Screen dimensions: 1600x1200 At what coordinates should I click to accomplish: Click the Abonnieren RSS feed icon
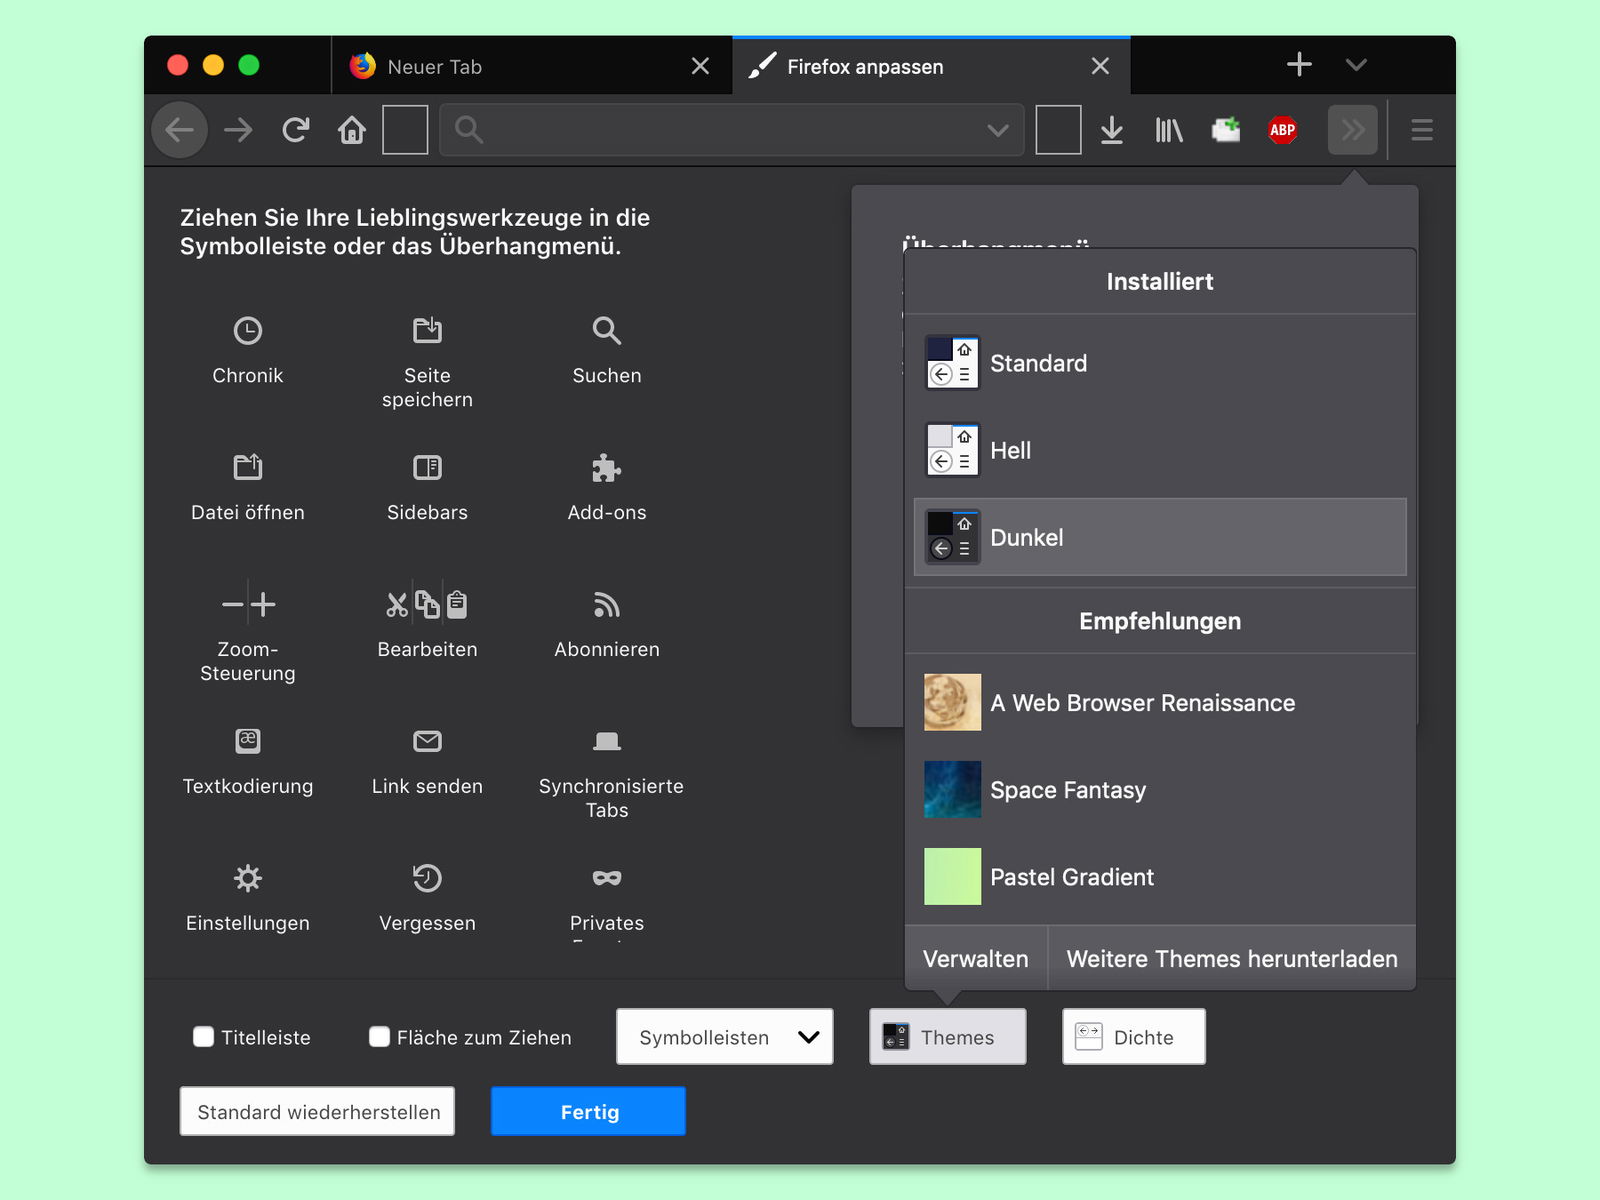[607, 605]
